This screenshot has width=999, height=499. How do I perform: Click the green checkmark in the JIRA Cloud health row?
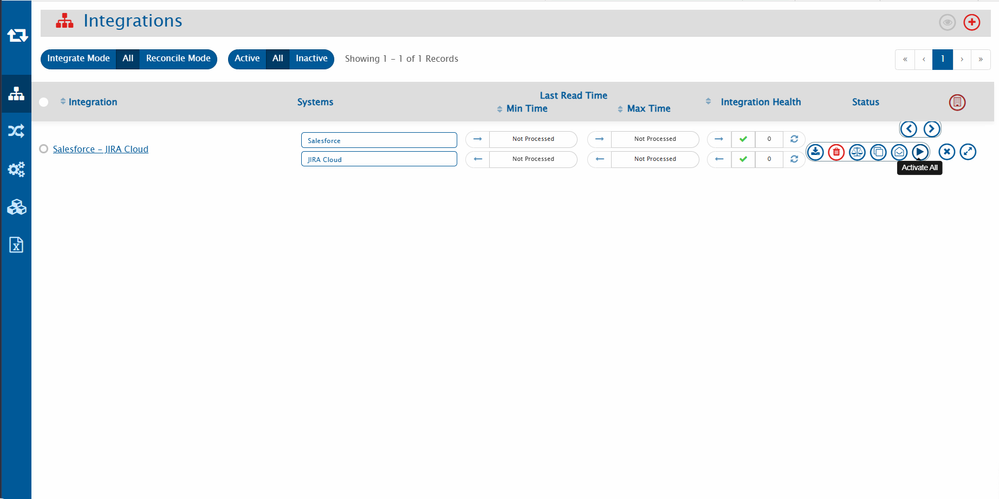[x=743, y=159]
